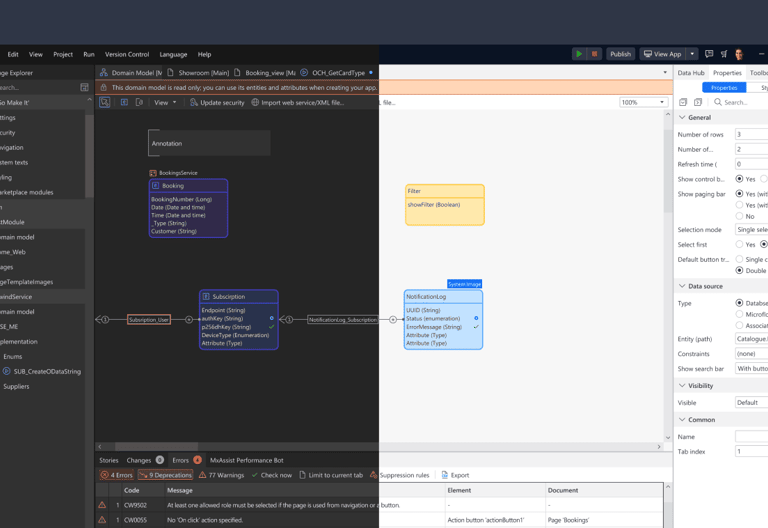
Task: Open the user profile avatar
Action: pos(739,54)
